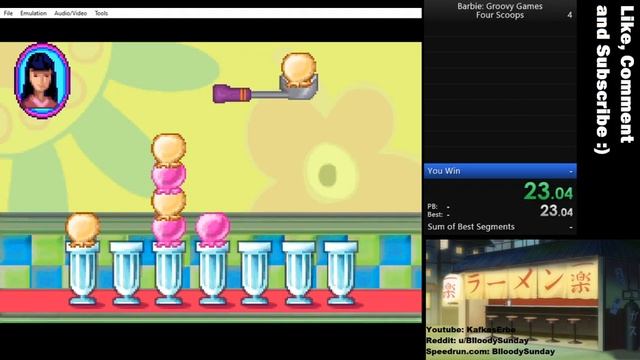Click the 'Four Scoops' category text
Image resolution: width=640 pixels, height=360 pixels.
[500, 16]
